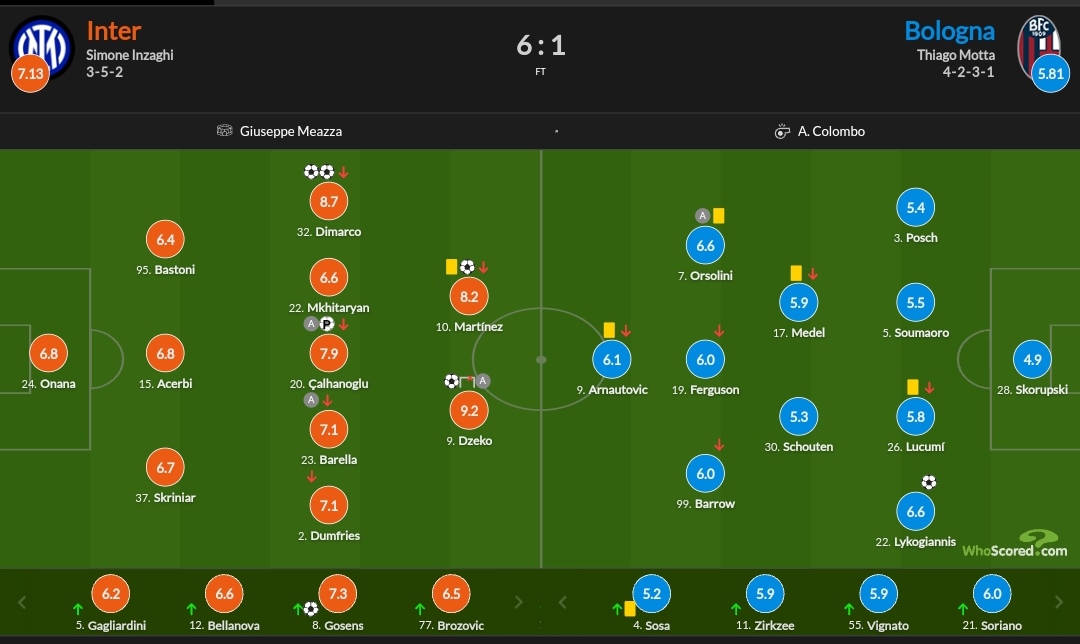This screenshot has width=1080, height=644.
Task: Show next Inter substitutes with right chevron
Action: pyautogui.click(x=519, y=603)
